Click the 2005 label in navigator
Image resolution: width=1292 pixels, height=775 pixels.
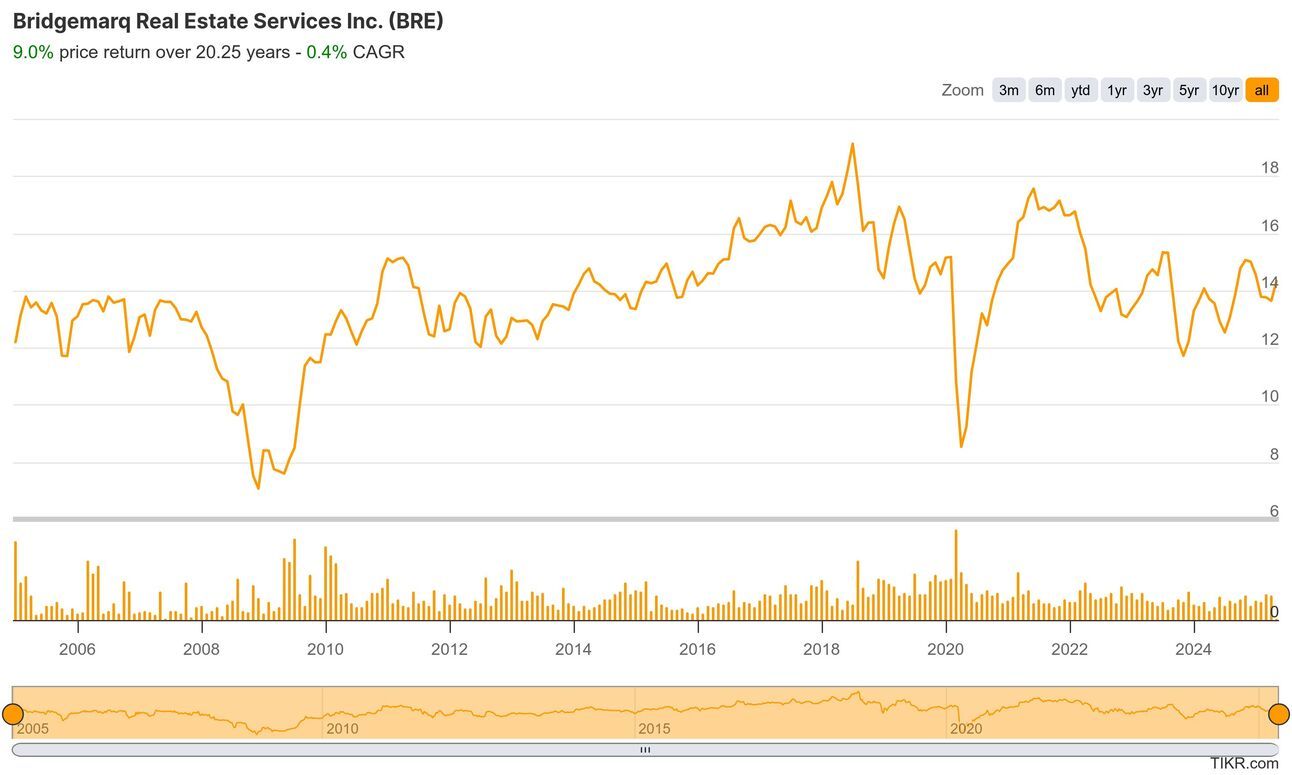coord(33,729)
